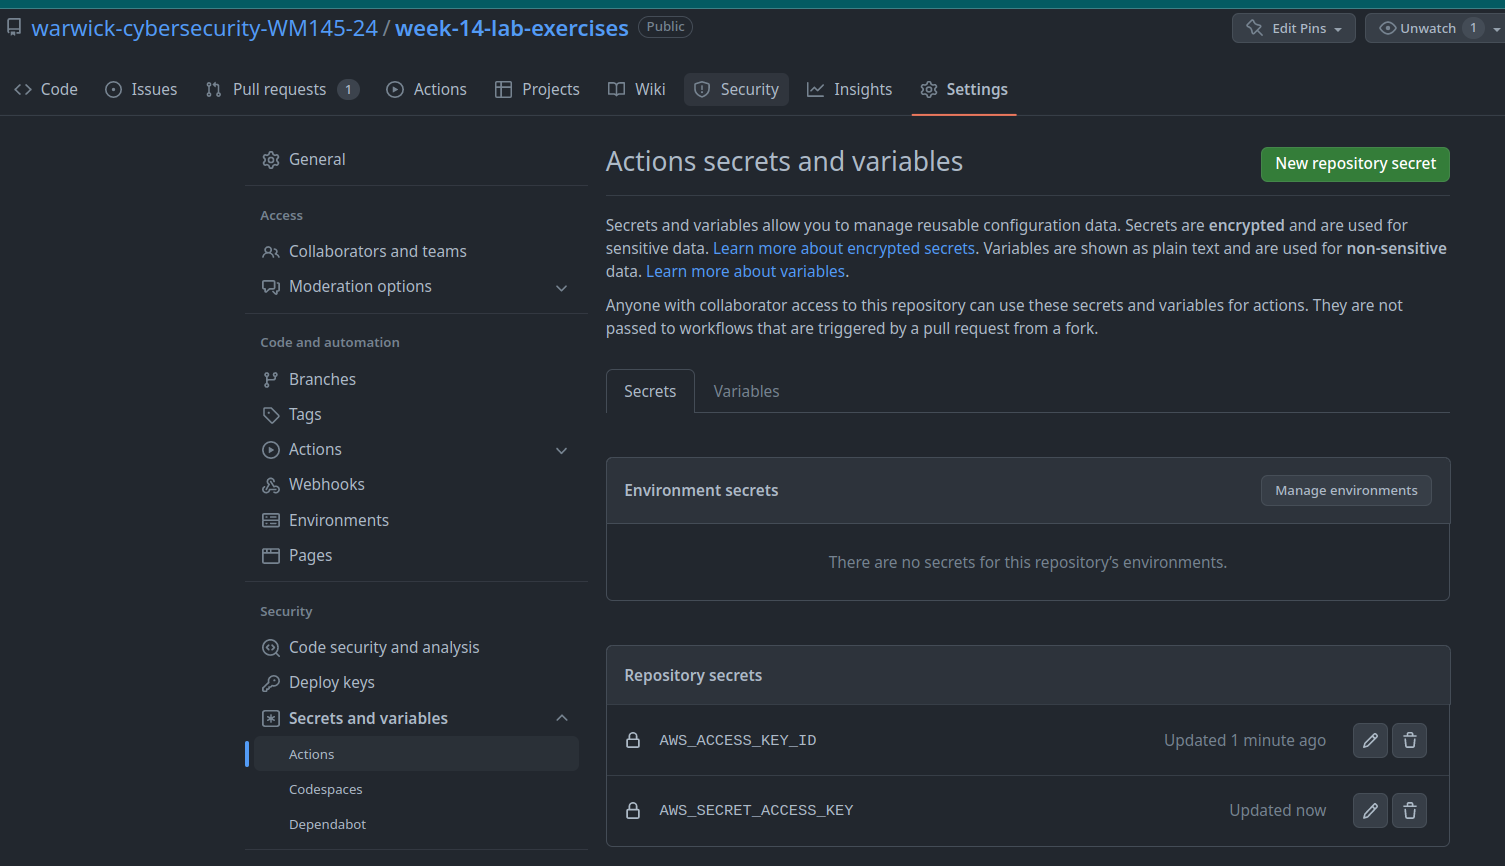
Task: Click the Insights graph icon
Action: [816, 89]
